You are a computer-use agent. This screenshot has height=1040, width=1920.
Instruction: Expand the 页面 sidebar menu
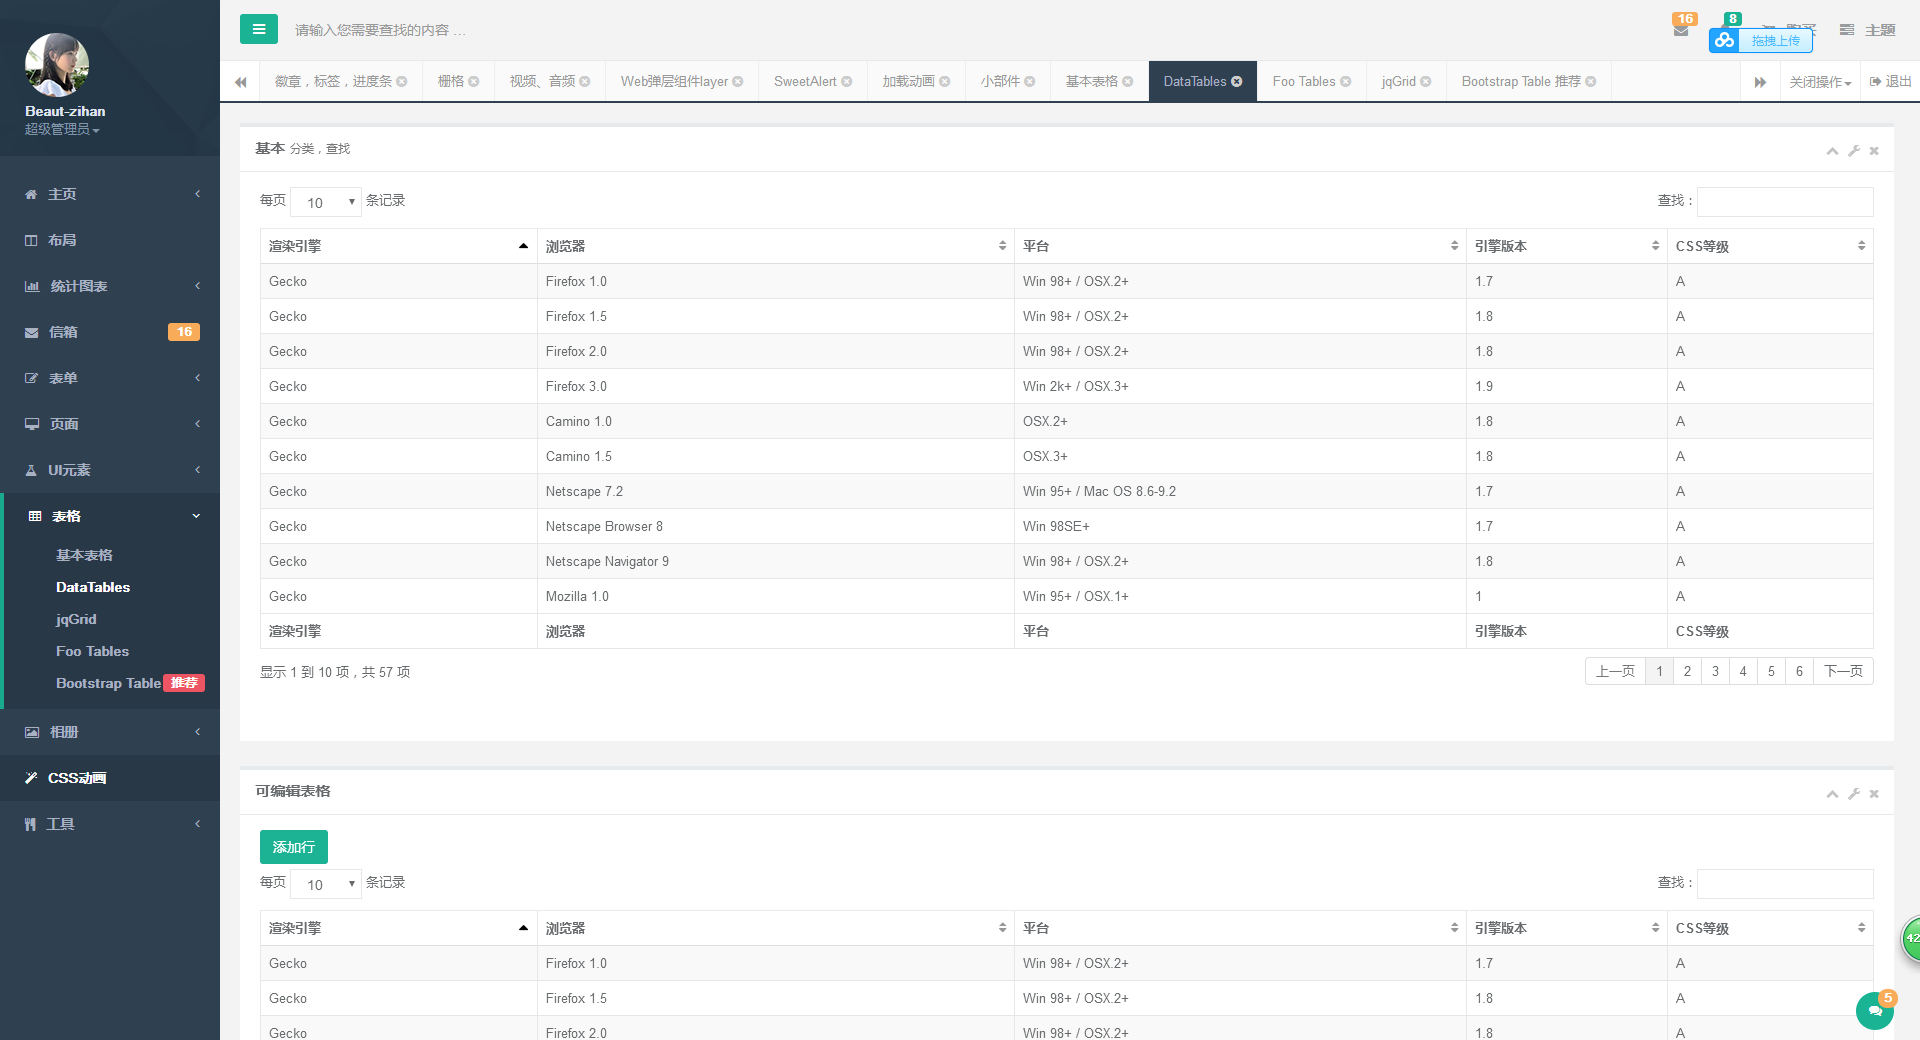point(110,424)
